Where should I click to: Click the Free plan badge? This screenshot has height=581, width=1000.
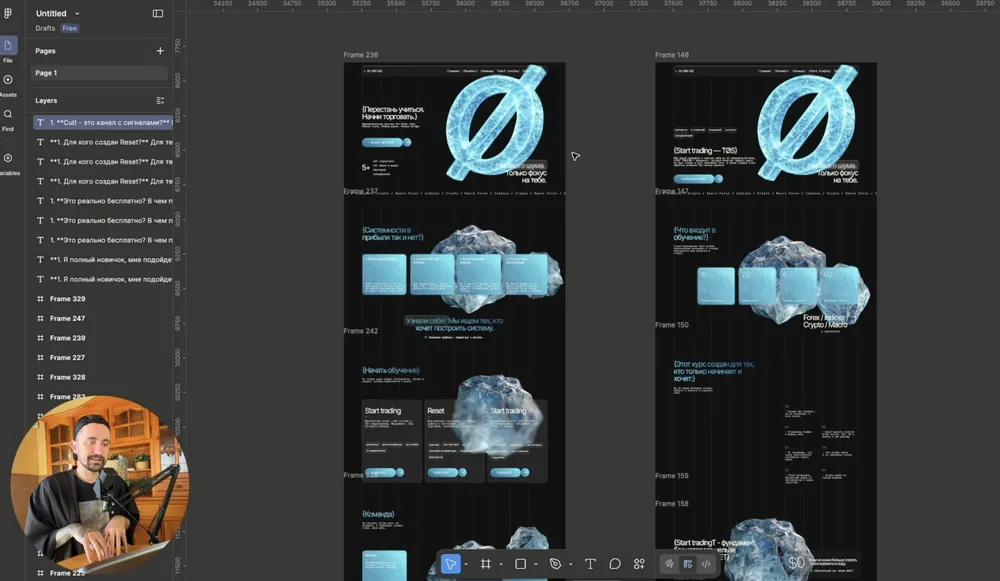(x=70, y=28)
